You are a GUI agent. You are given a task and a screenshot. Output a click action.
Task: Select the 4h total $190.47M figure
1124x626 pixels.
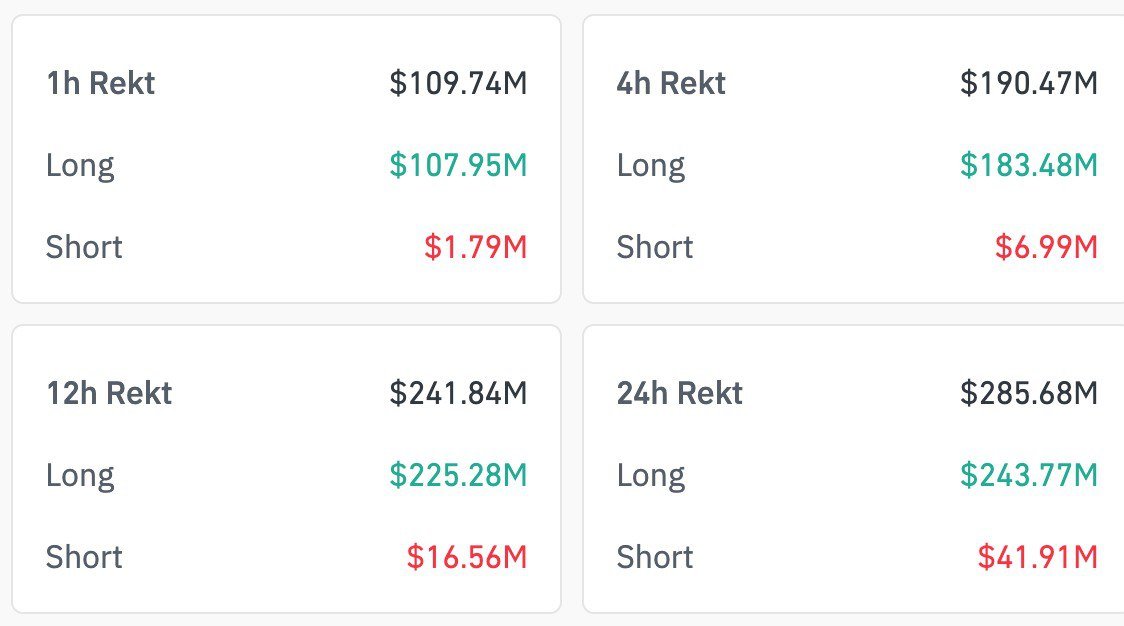1028,83
